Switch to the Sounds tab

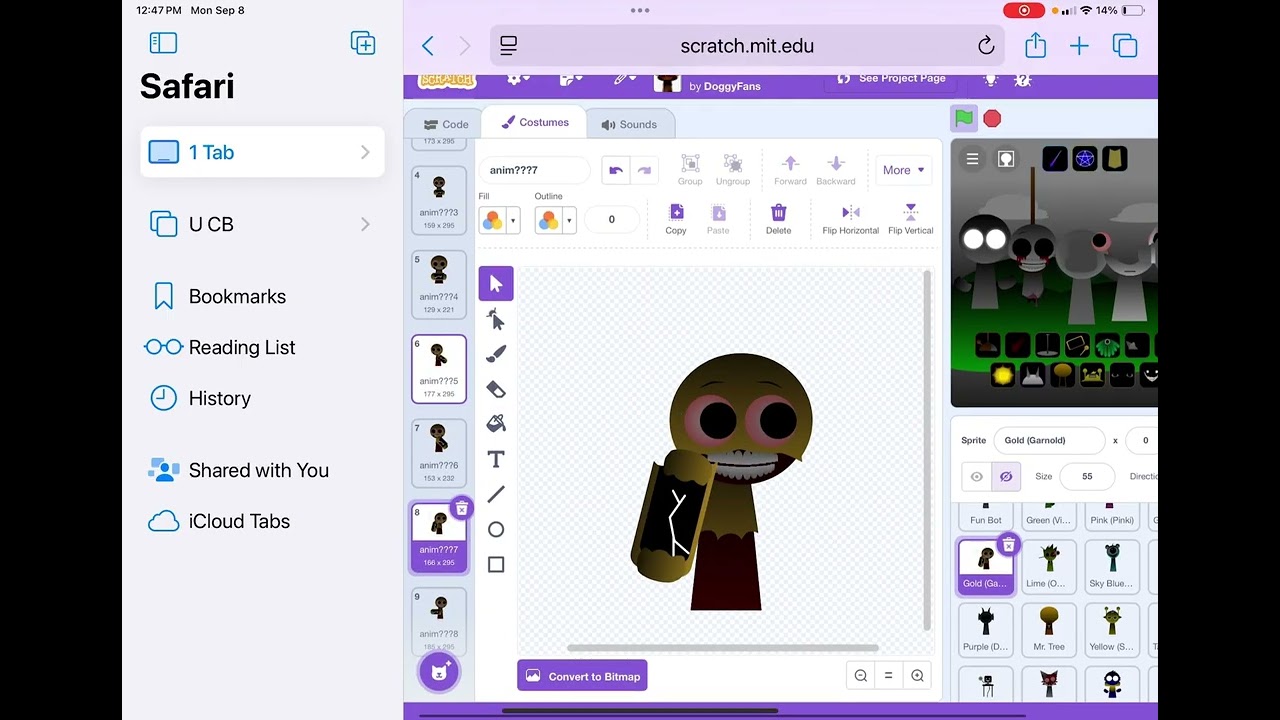pos(630,125)
